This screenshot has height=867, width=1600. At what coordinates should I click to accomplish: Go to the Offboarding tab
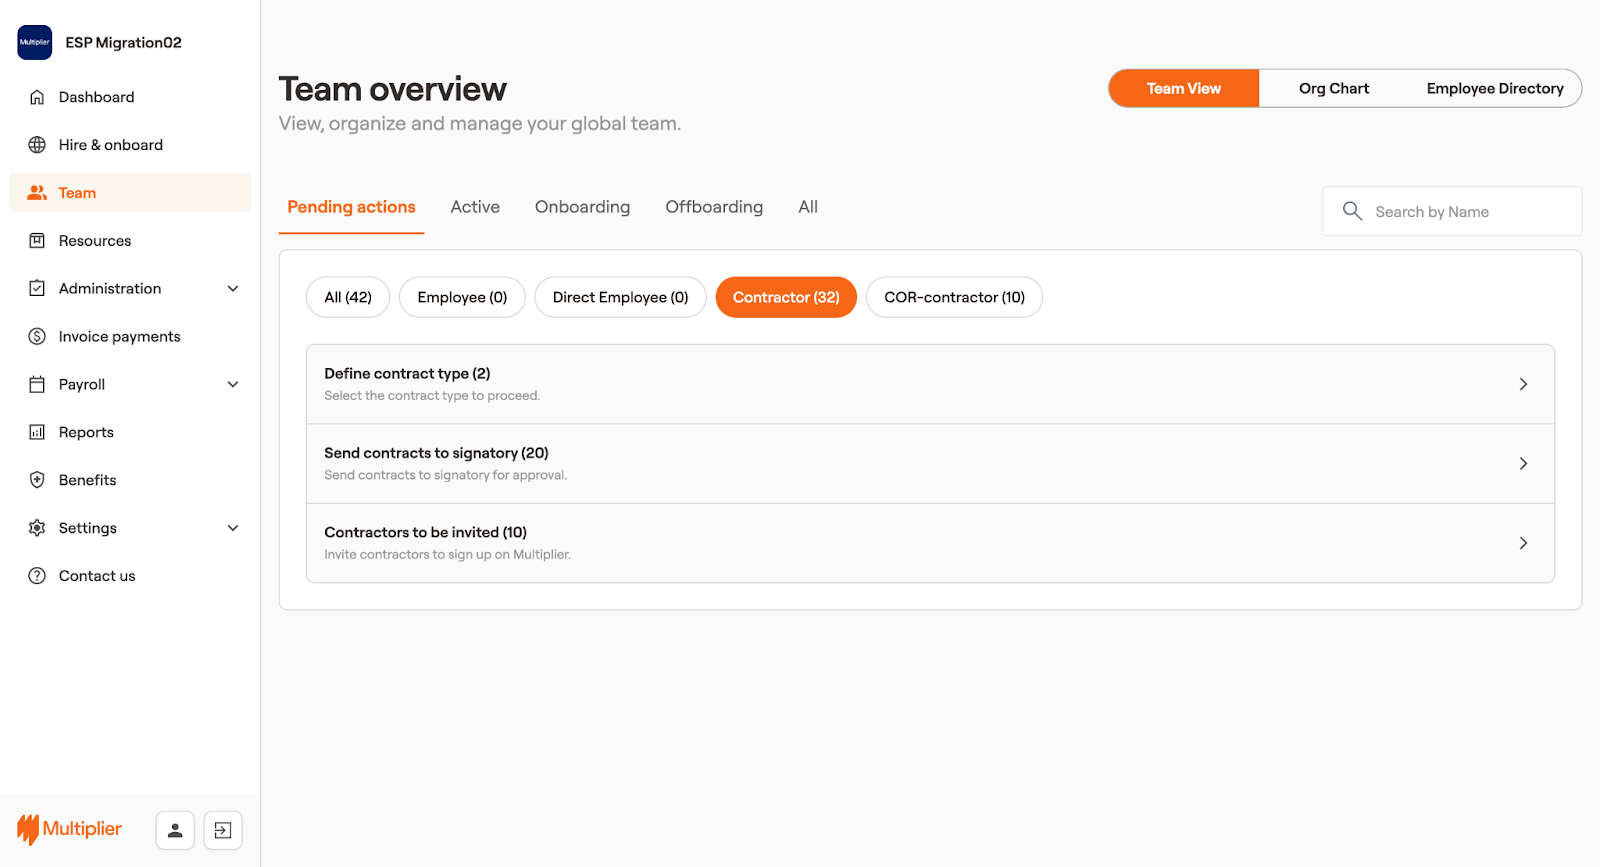[714, 207]
